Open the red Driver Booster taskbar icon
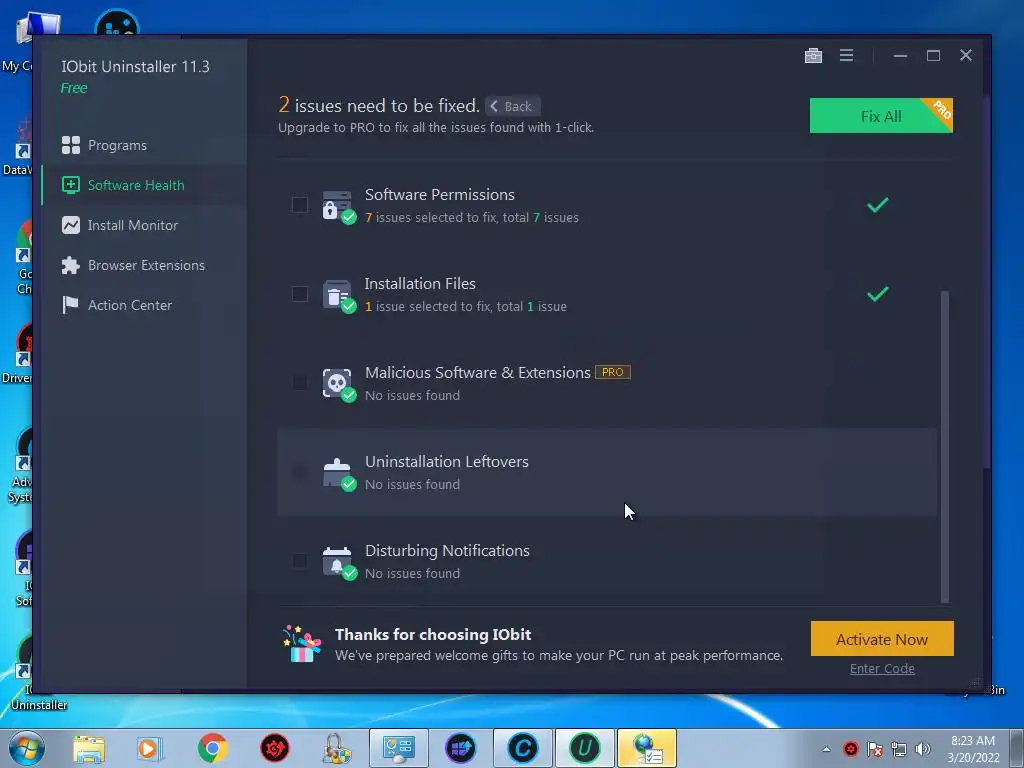 [x=274, y=748]
